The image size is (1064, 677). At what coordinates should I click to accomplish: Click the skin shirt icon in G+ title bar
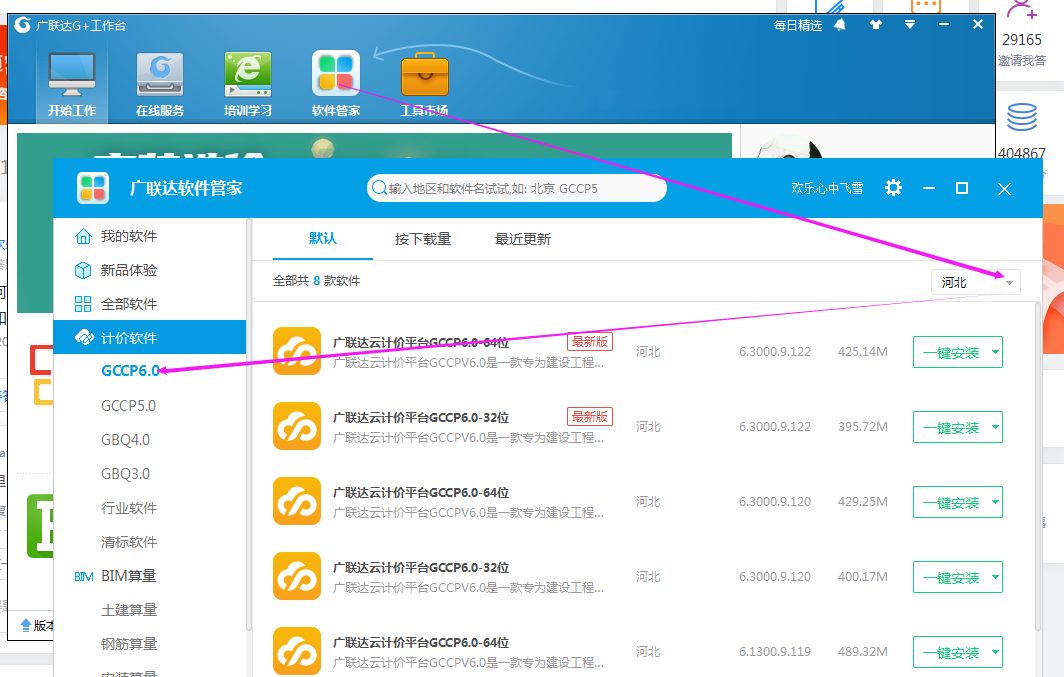[875, 25]
